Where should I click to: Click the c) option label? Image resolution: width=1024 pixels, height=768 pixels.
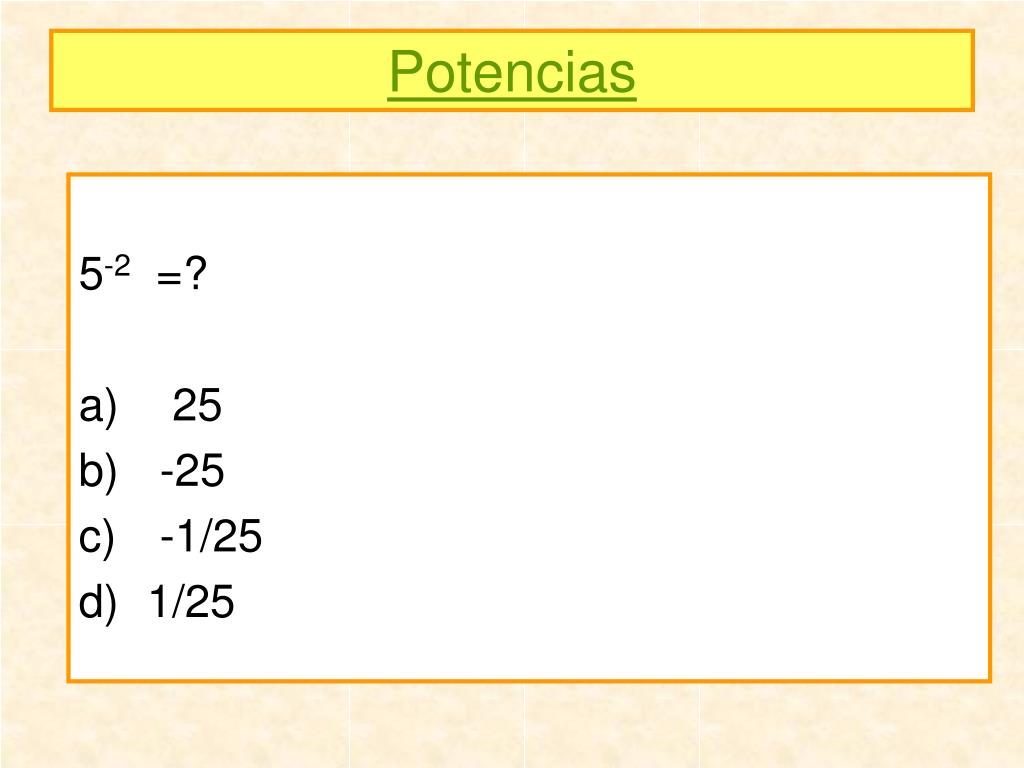(x=97, y=538)
